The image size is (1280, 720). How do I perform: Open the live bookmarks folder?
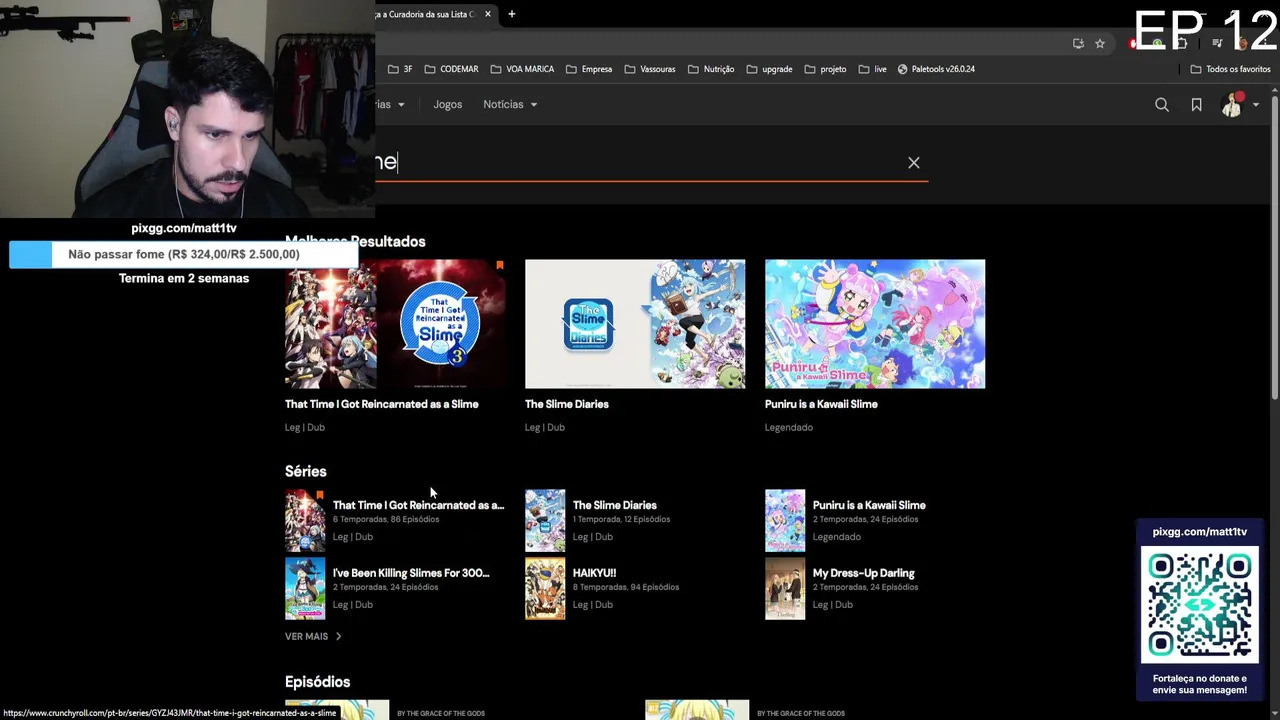pyautogui.click(x=872, y=69)
